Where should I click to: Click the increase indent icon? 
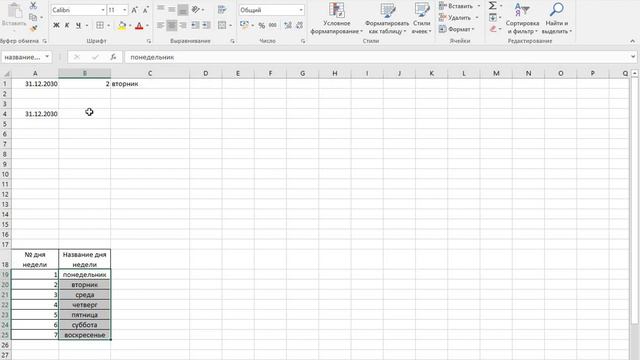(207, 25)
